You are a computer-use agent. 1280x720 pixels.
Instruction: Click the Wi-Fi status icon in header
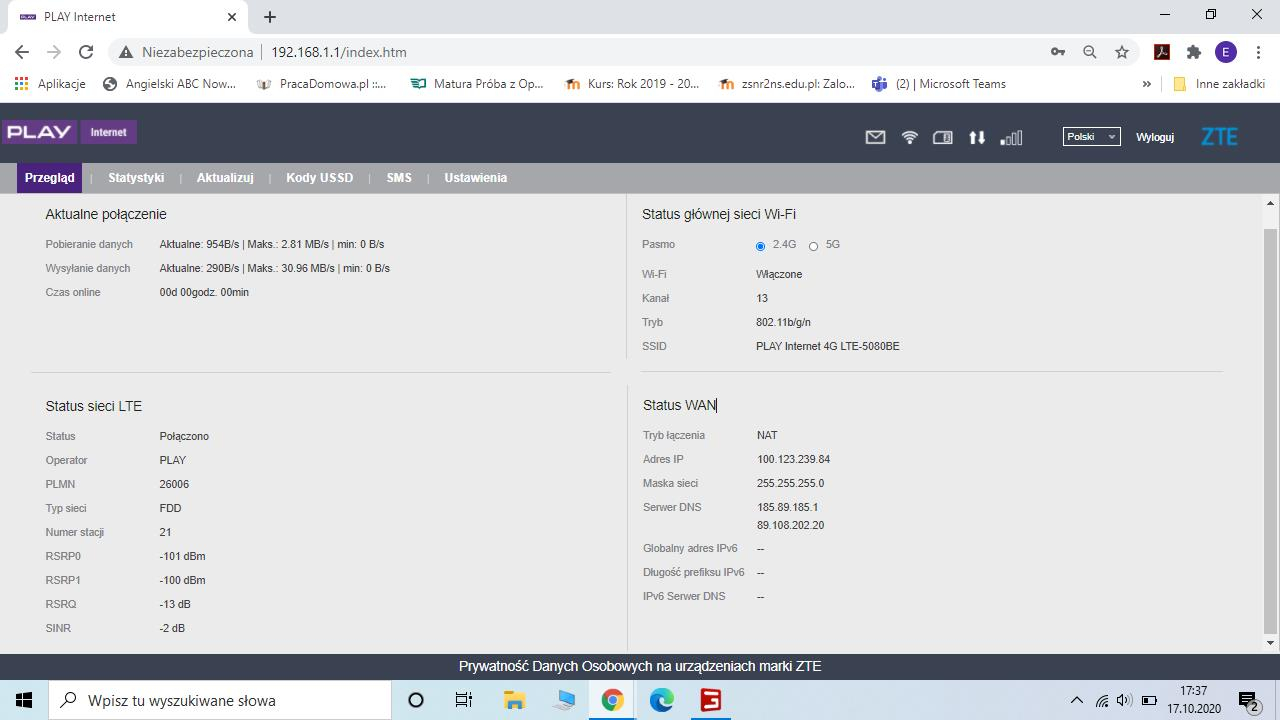[909, 137]
